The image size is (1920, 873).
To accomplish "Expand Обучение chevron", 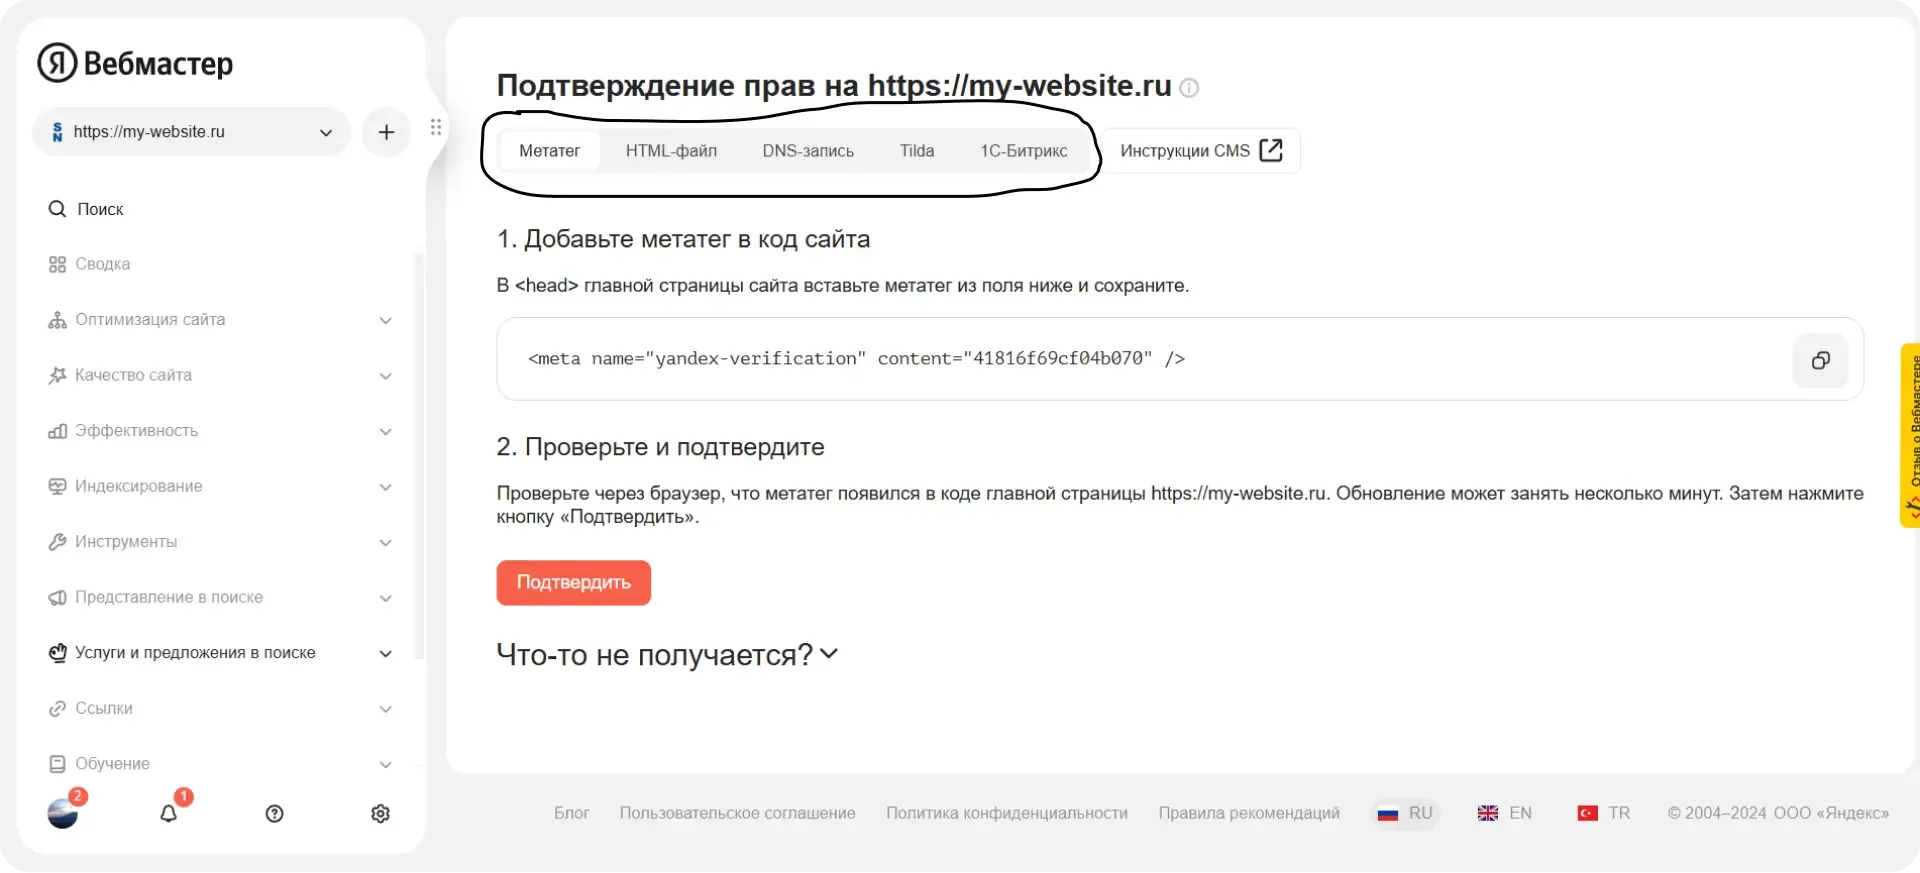I will pos(386,764).
